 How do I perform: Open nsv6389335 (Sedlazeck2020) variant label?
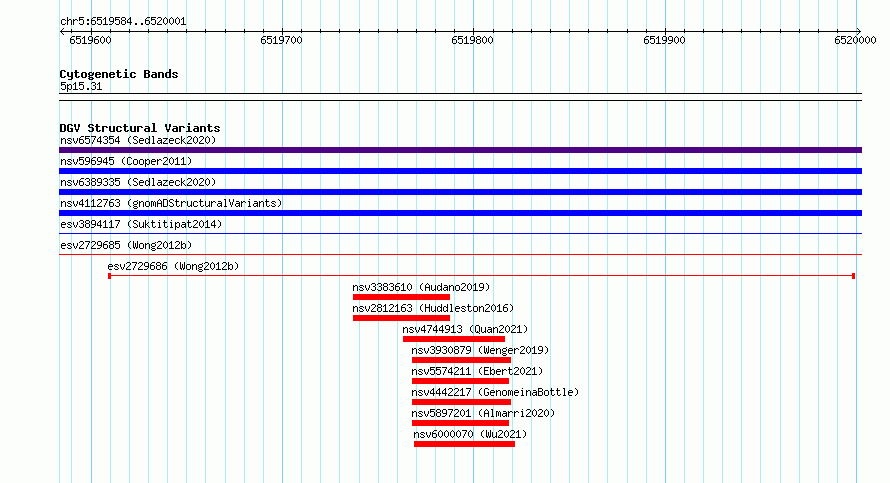[138, 182]
